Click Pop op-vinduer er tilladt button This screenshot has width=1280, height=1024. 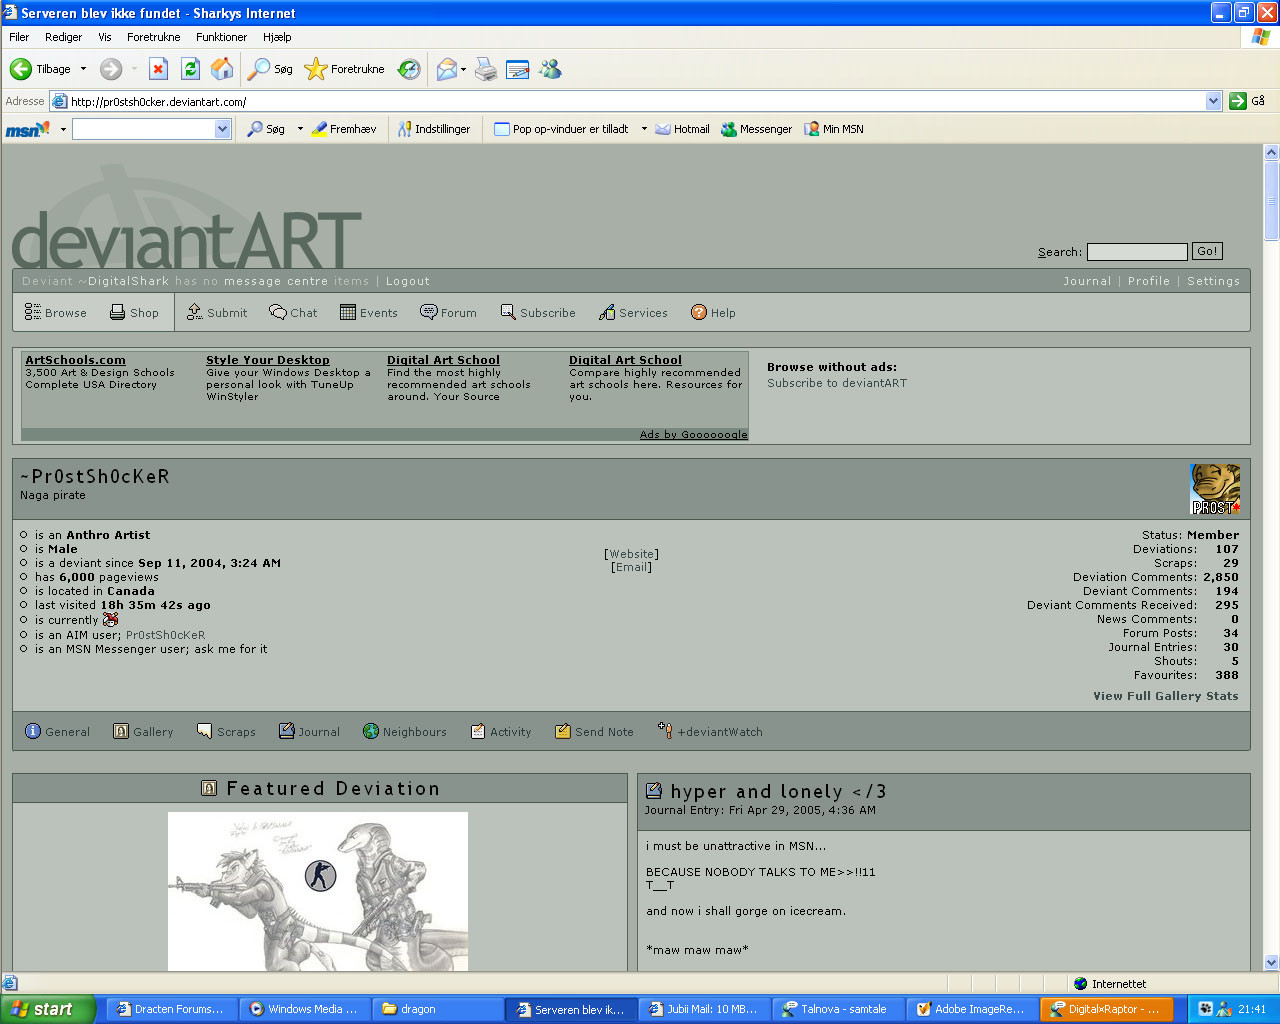(561, 129)
